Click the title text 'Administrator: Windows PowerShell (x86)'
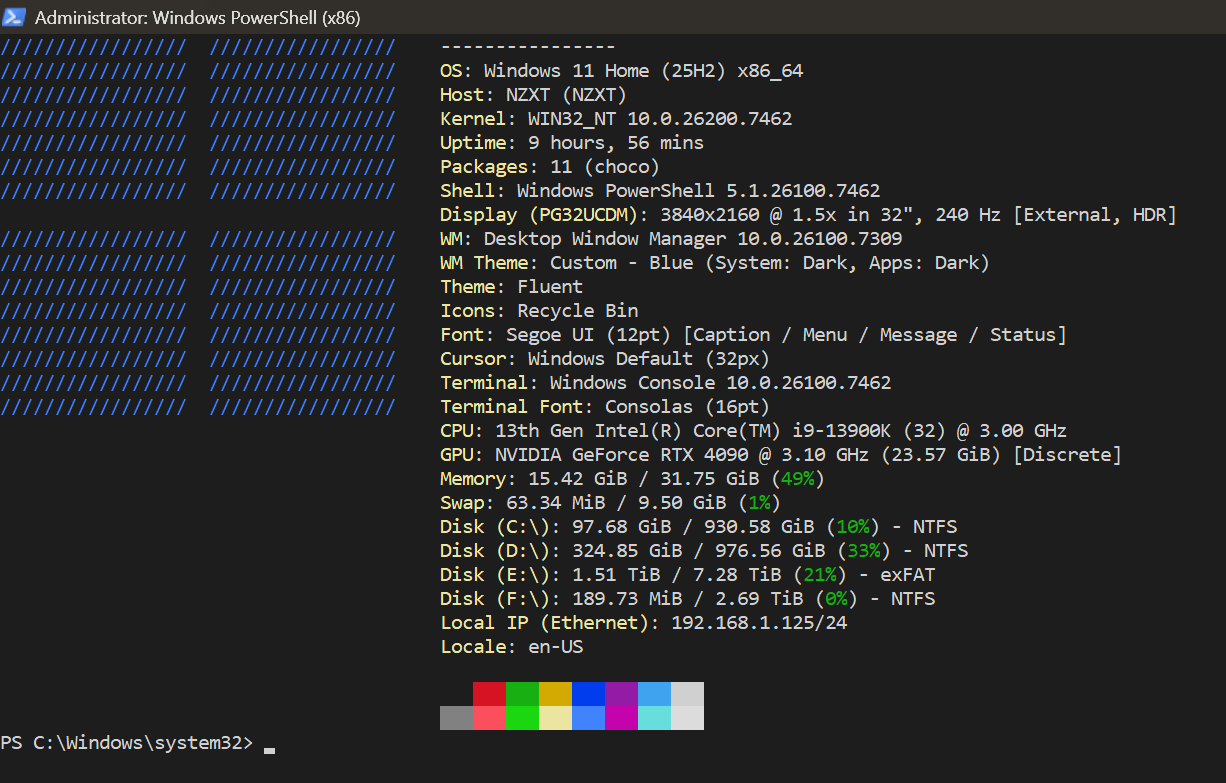Viewport: 1226px width, 783px height. pyautogui.click(x=197, y=17)
